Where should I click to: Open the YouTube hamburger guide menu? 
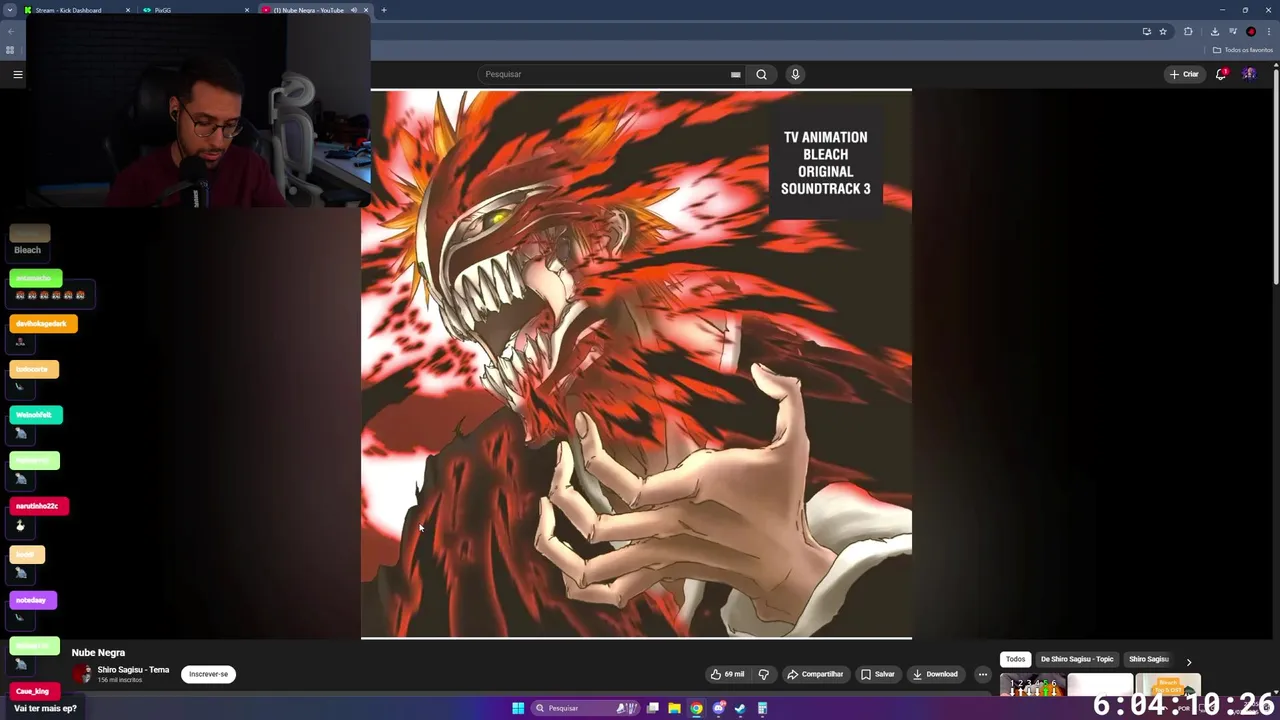point(17,74)
